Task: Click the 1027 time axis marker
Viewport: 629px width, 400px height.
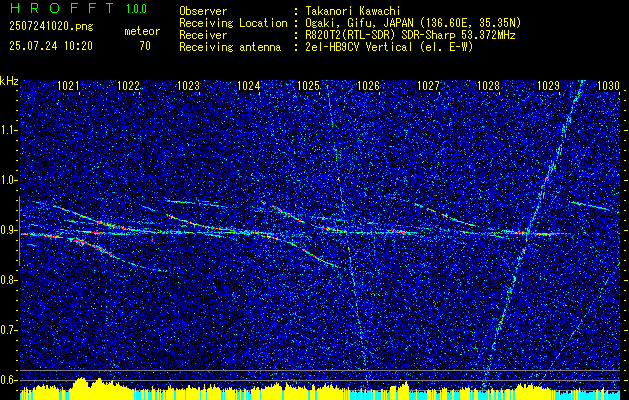Action: 428,85
